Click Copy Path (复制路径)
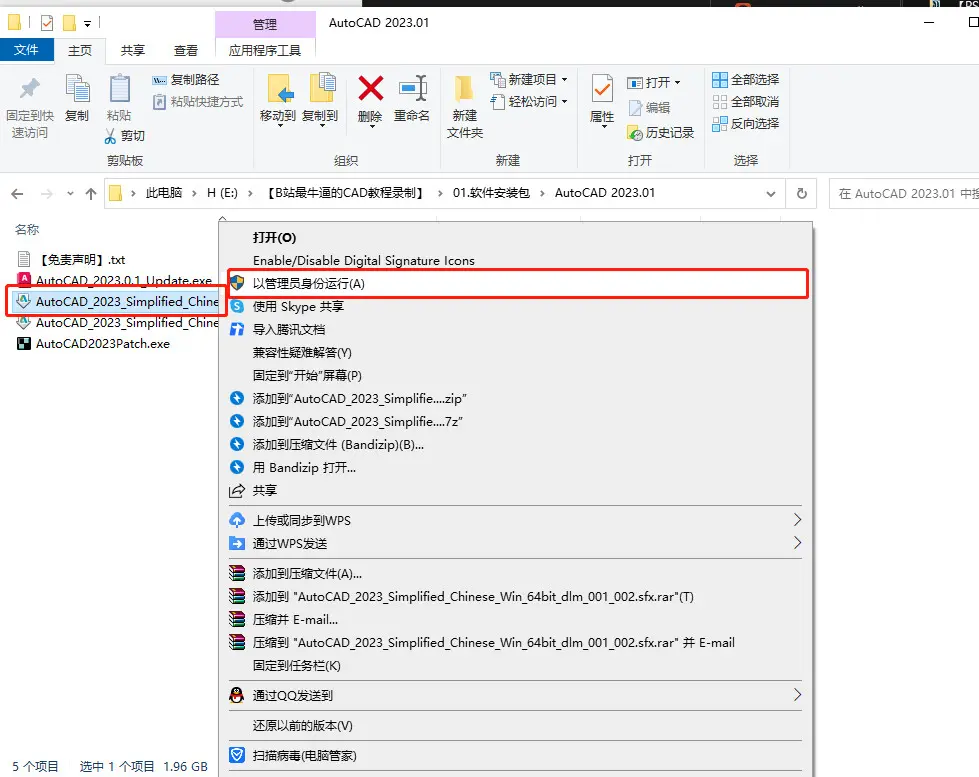 point(186,80)
